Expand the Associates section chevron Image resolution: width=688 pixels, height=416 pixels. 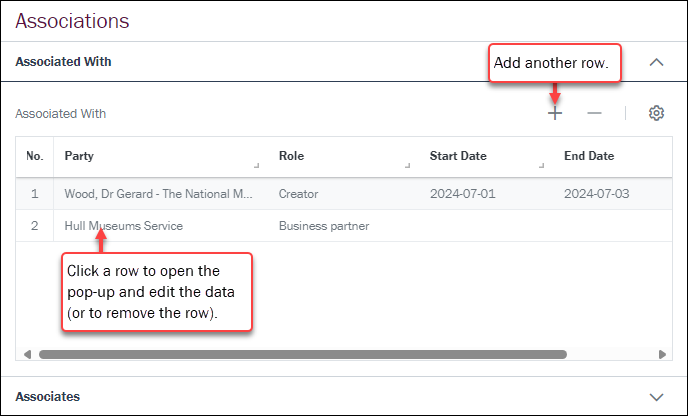(656, 397)
